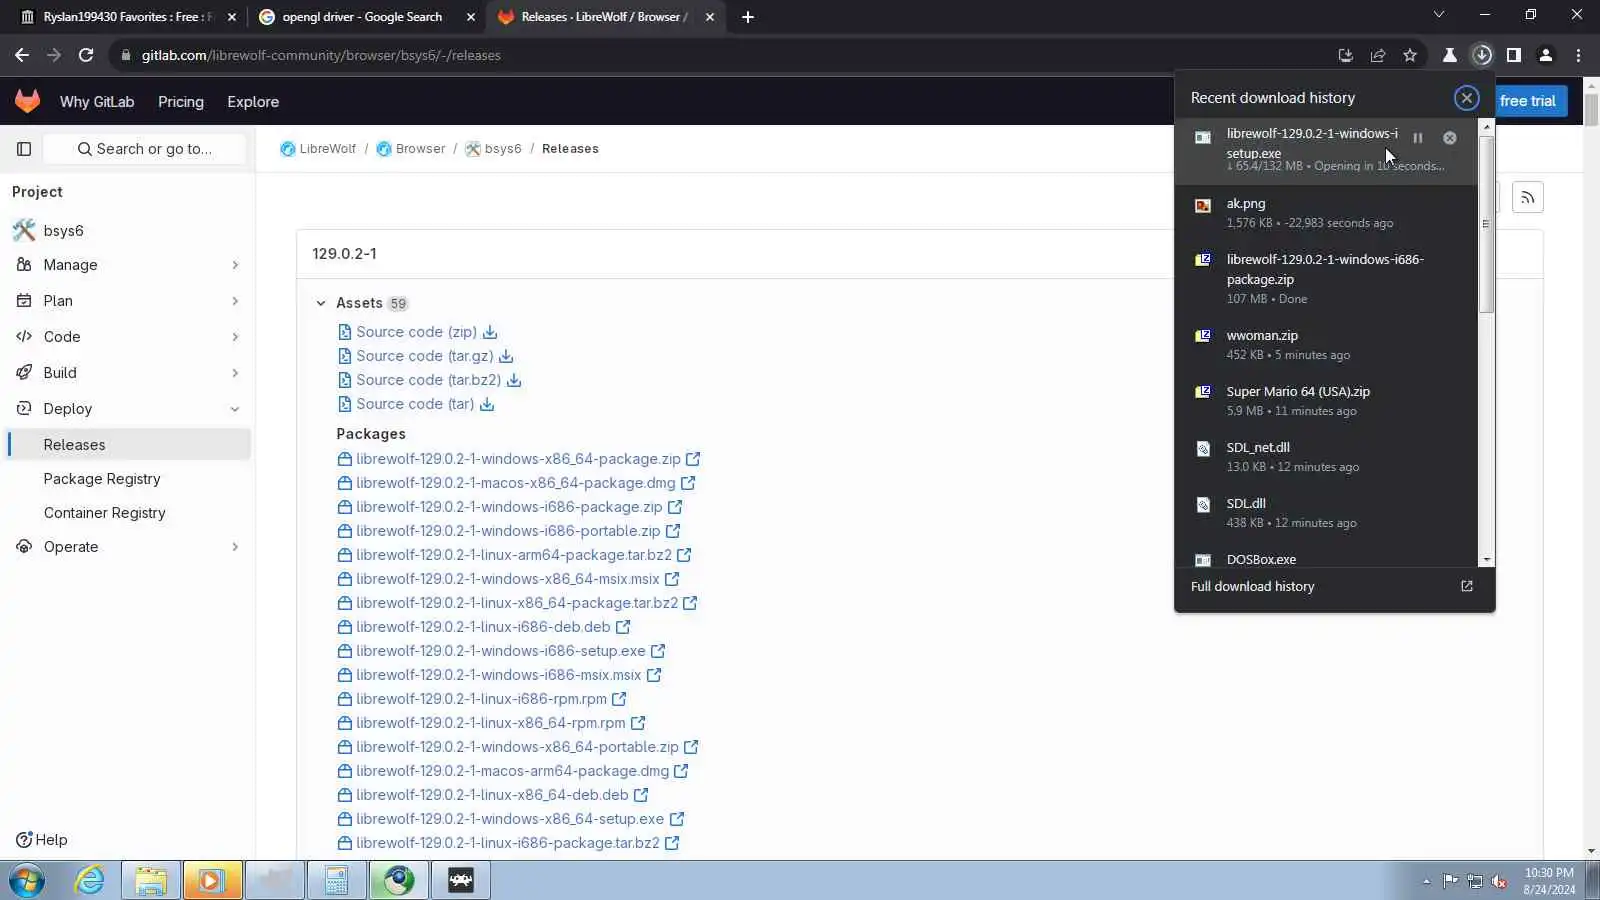Open Why GitLab menu item

97,102
